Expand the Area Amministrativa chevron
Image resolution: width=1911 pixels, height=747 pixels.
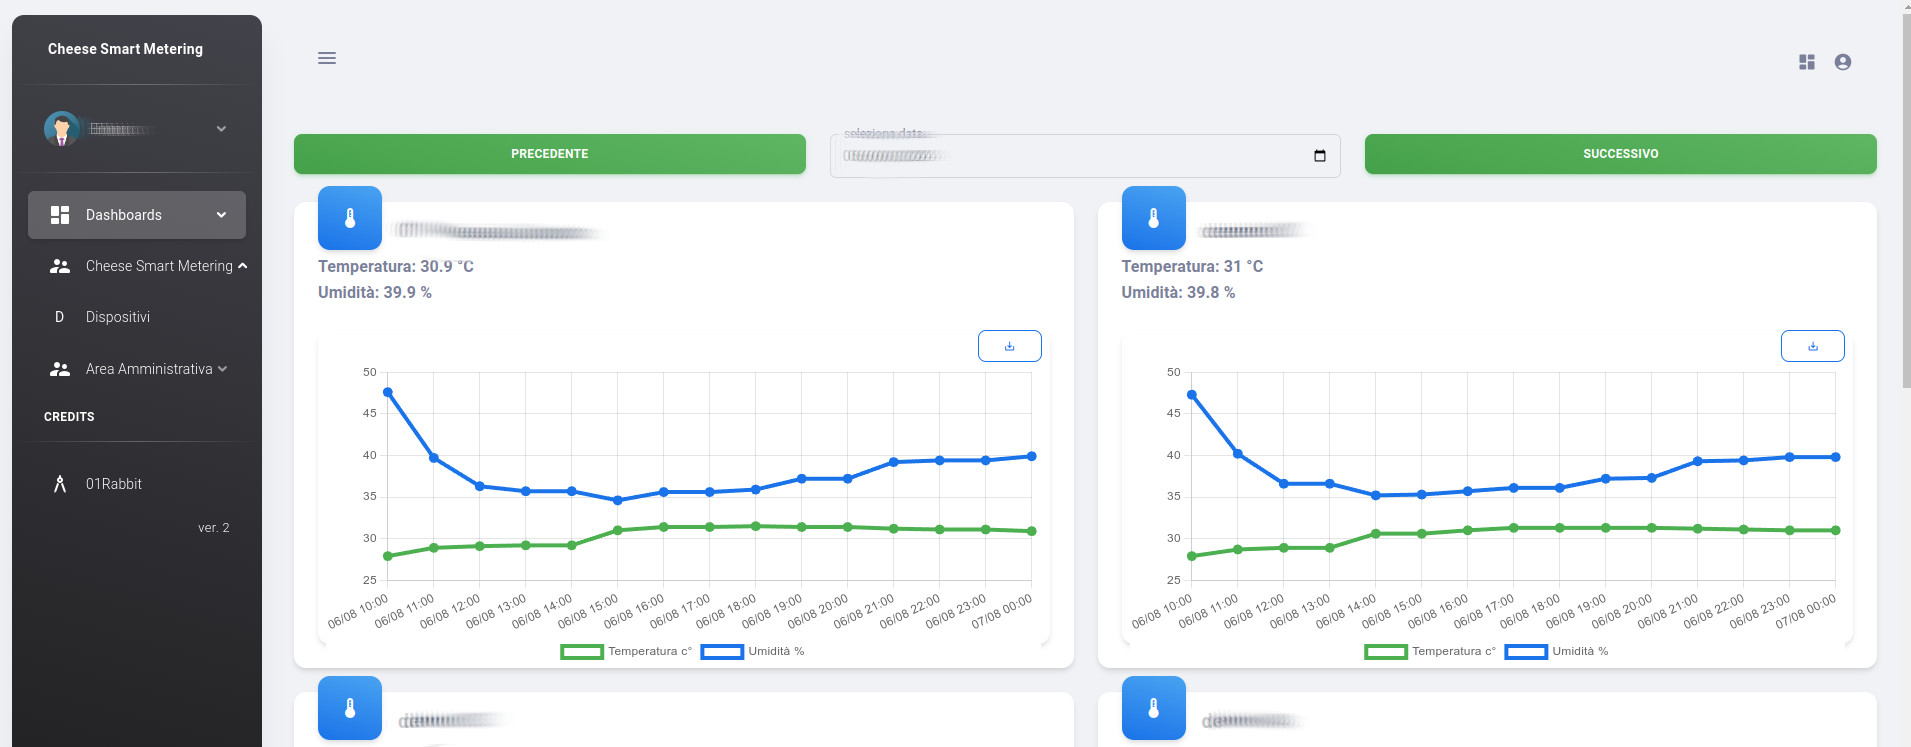222,369
